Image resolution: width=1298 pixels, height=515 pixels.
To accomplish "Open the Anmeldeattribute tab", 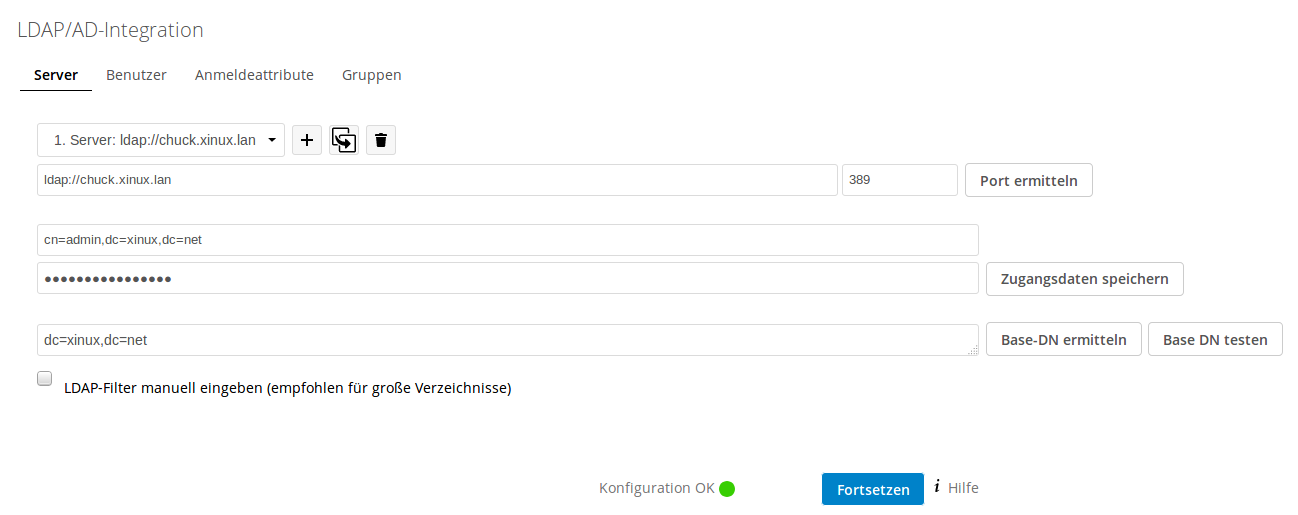I will pos(254,75).
